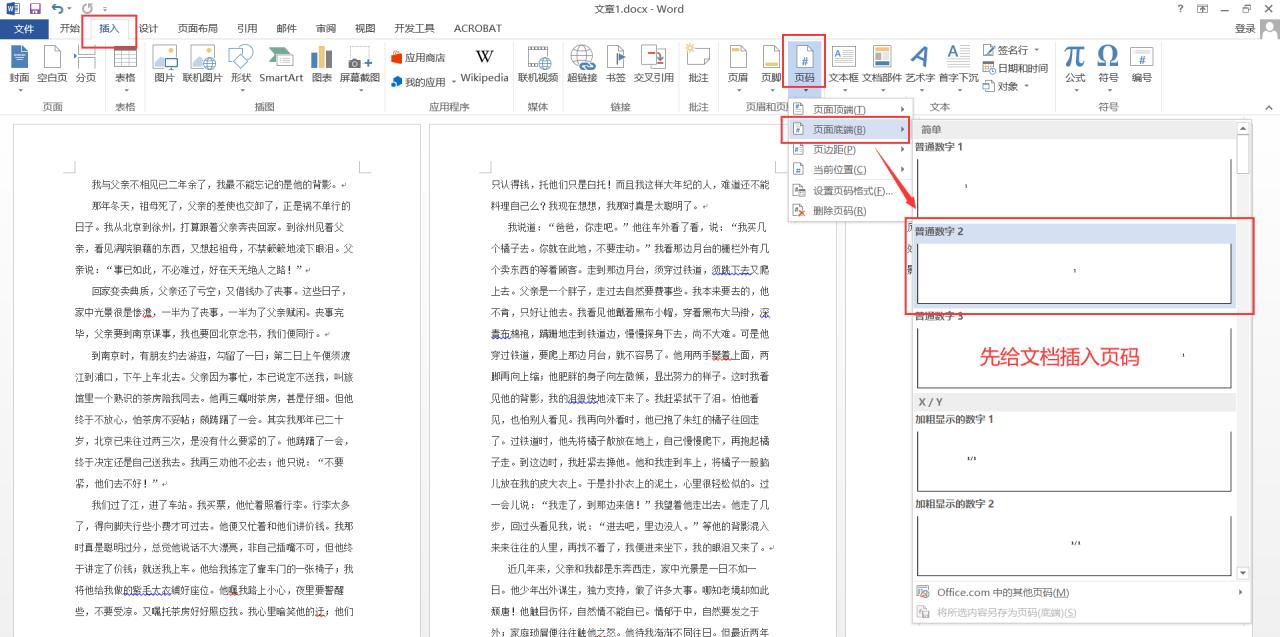Screen dimensions: 1280x637
Task: Select Plain Number 1 (普通数字 1) thumbnail
Action: click(1074, 186)
